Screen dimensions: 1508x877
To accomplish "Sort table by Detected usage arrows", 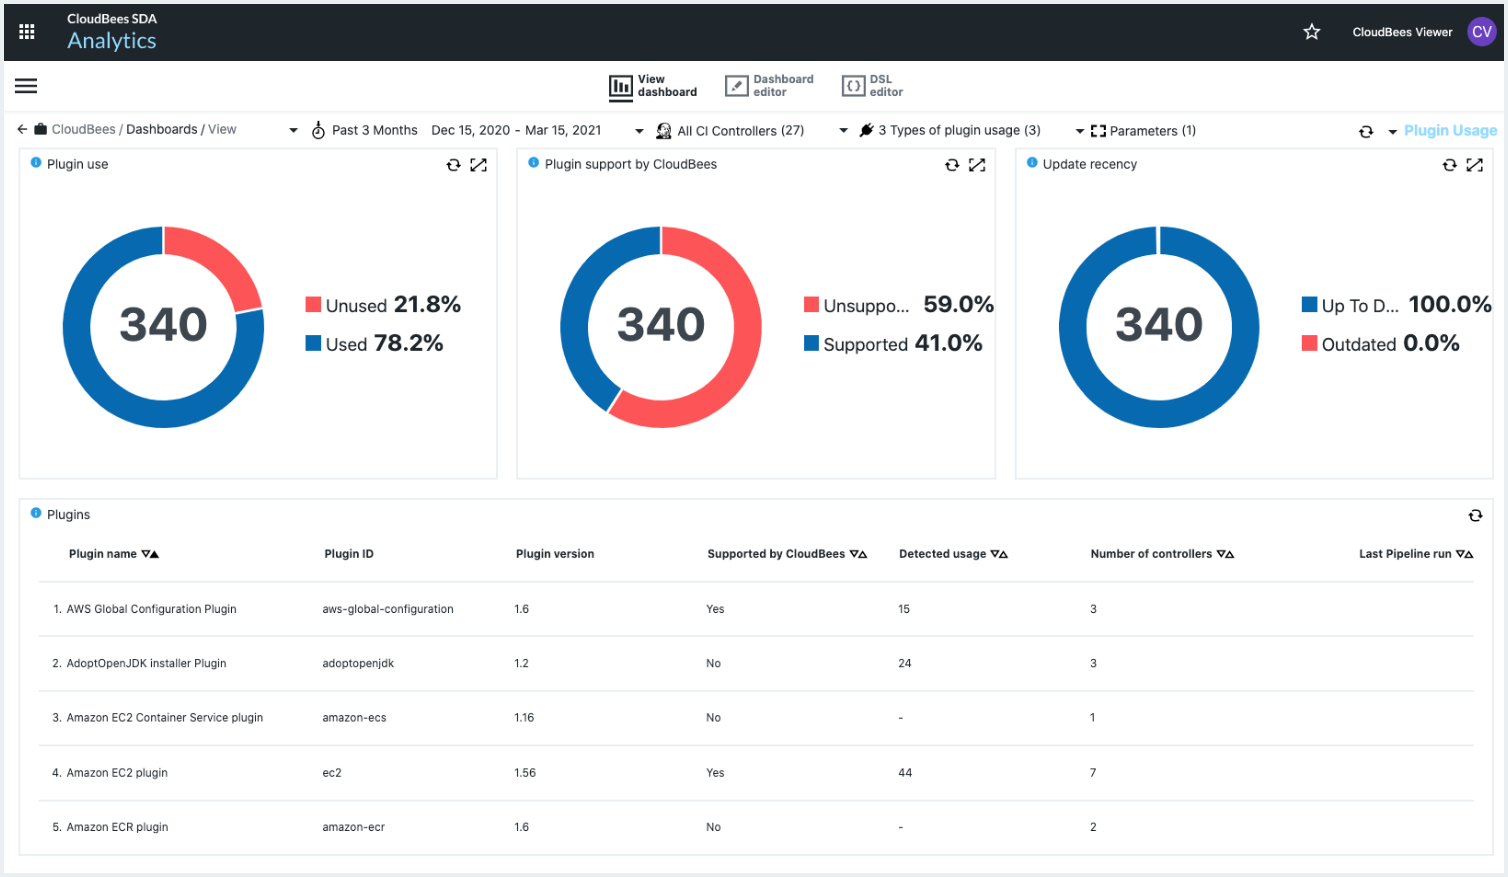I will [x=999, y=554].
